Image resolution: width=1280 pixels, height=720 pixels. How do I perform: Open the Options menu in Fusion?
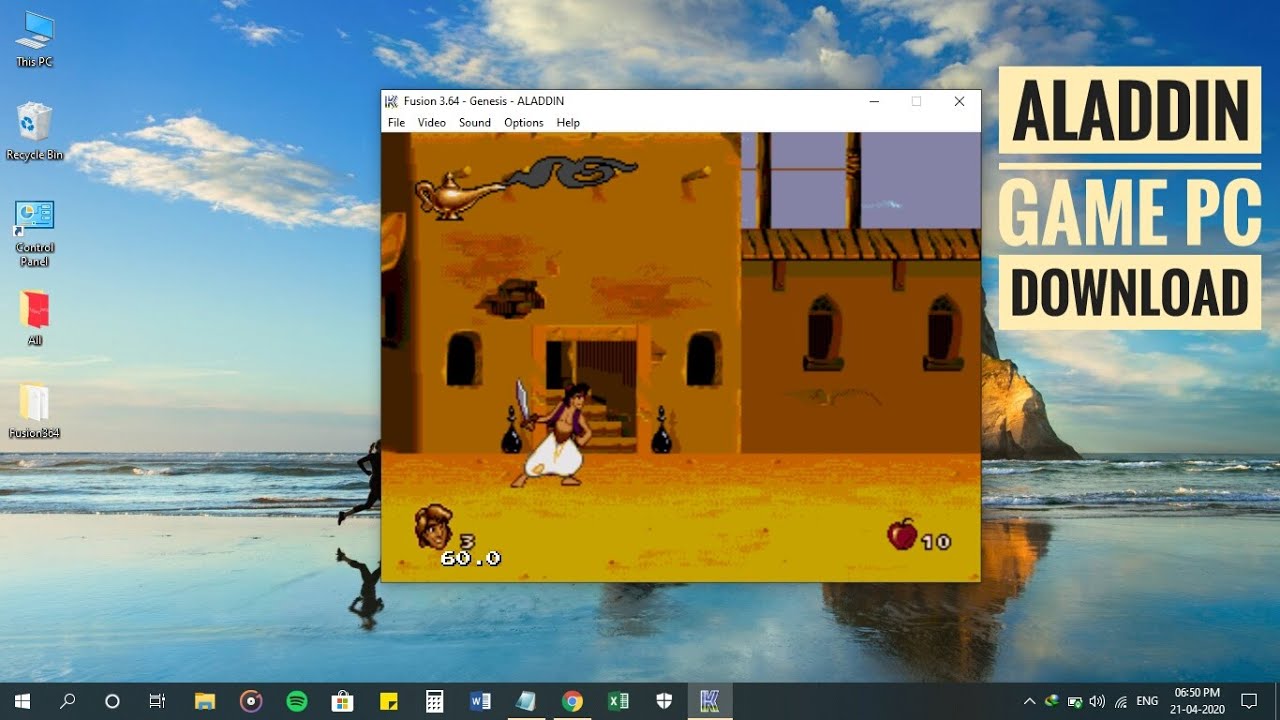[x=524, y=122]
